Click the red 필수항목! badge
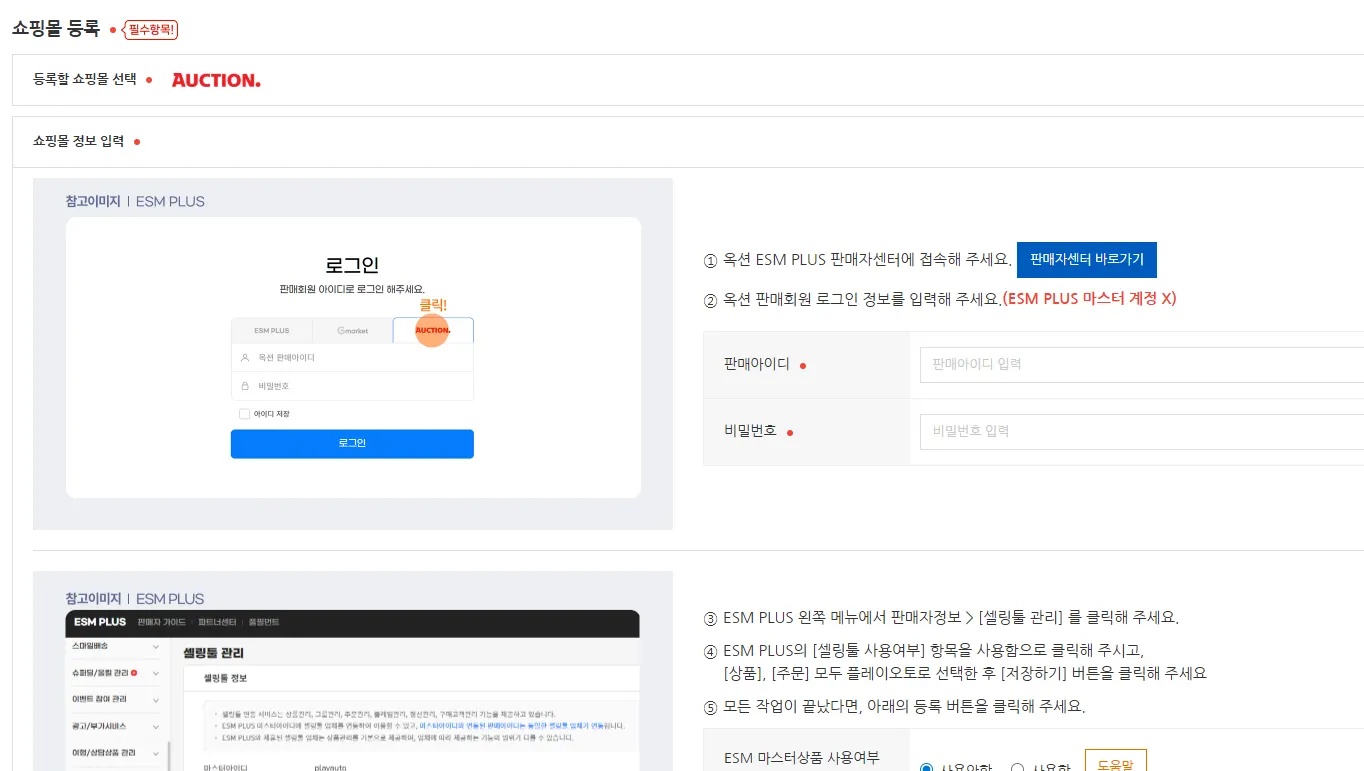Screen dimensions: 1364x771 pos(150,30)
